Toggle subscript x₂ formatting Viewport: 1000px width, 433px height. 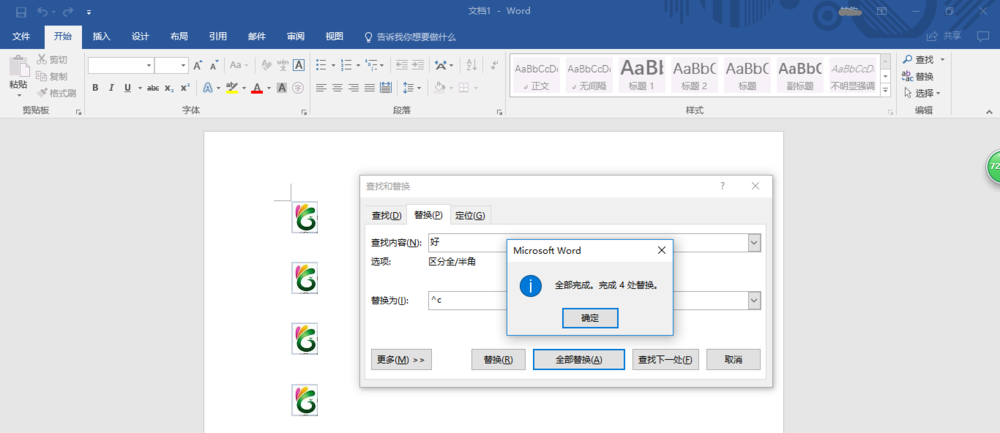[x=169, y=88]
